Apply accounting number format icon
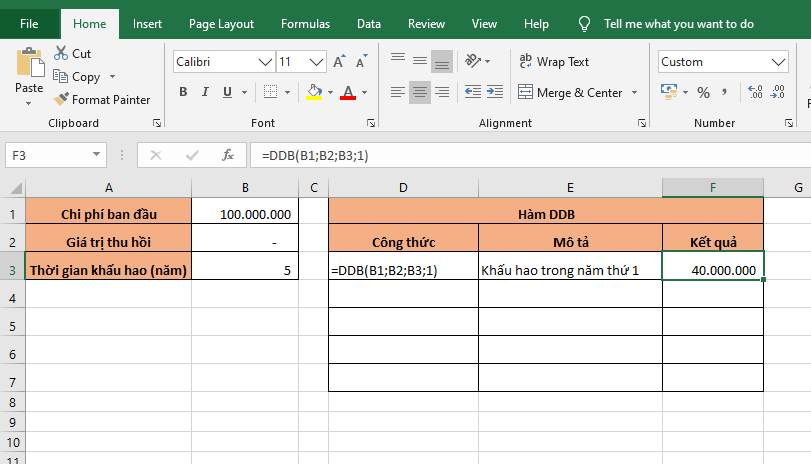 coord(669,92)
